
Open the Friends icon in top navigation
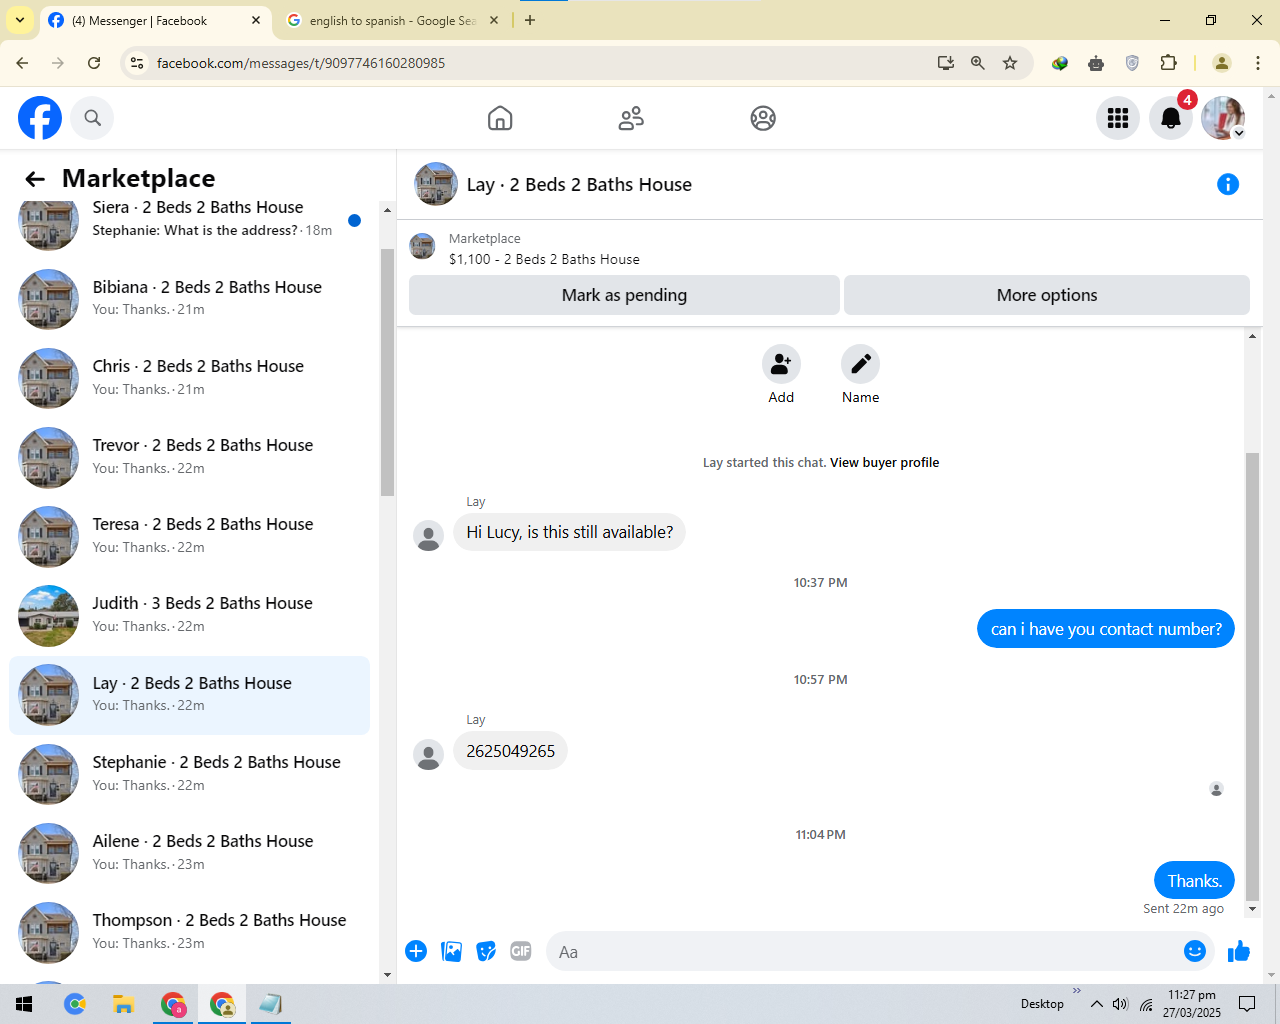(631, 118)
